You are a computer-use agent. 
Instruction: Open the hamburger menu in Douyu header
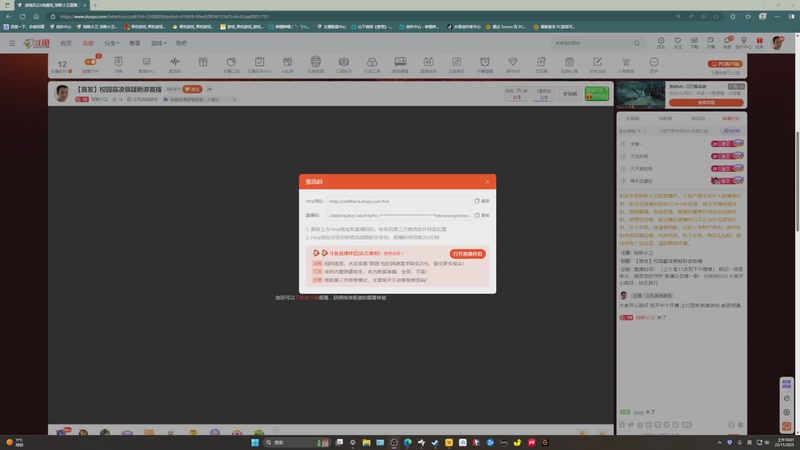click(12, 43)
